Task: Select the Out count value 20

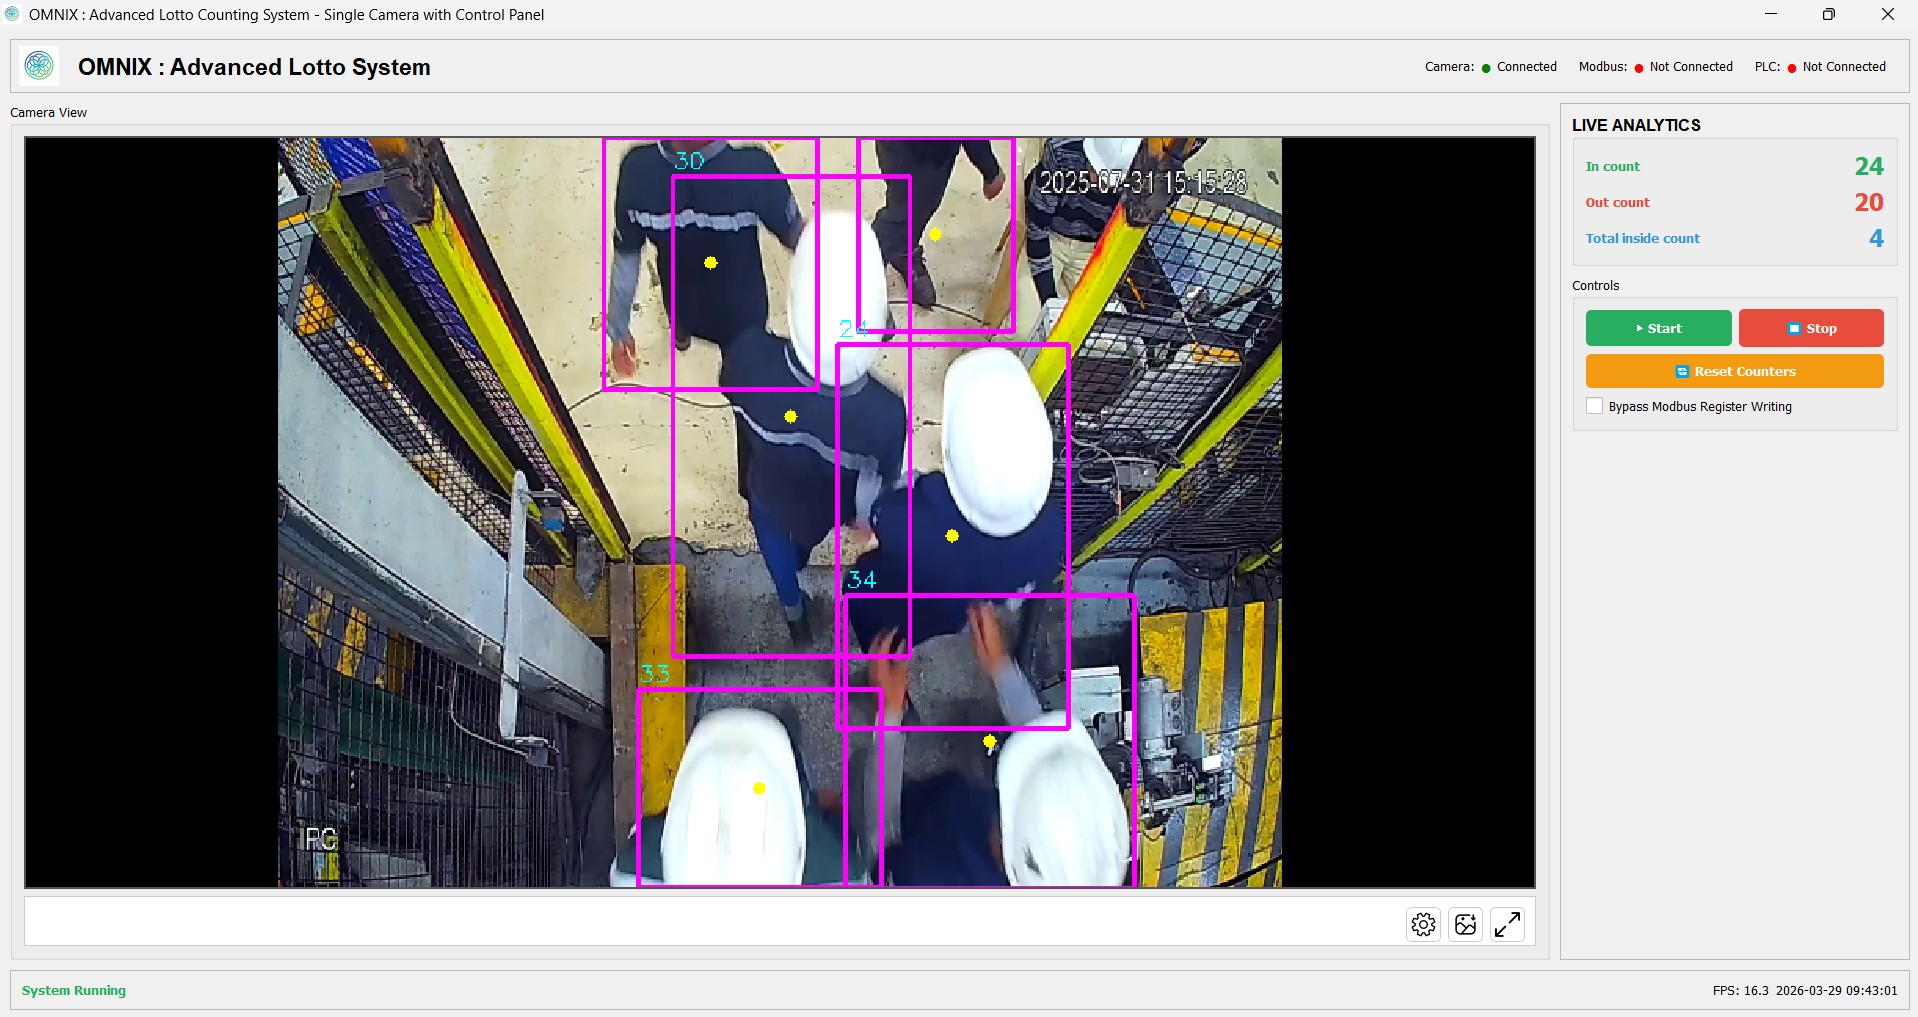Action: click(x=1868, y=202)
